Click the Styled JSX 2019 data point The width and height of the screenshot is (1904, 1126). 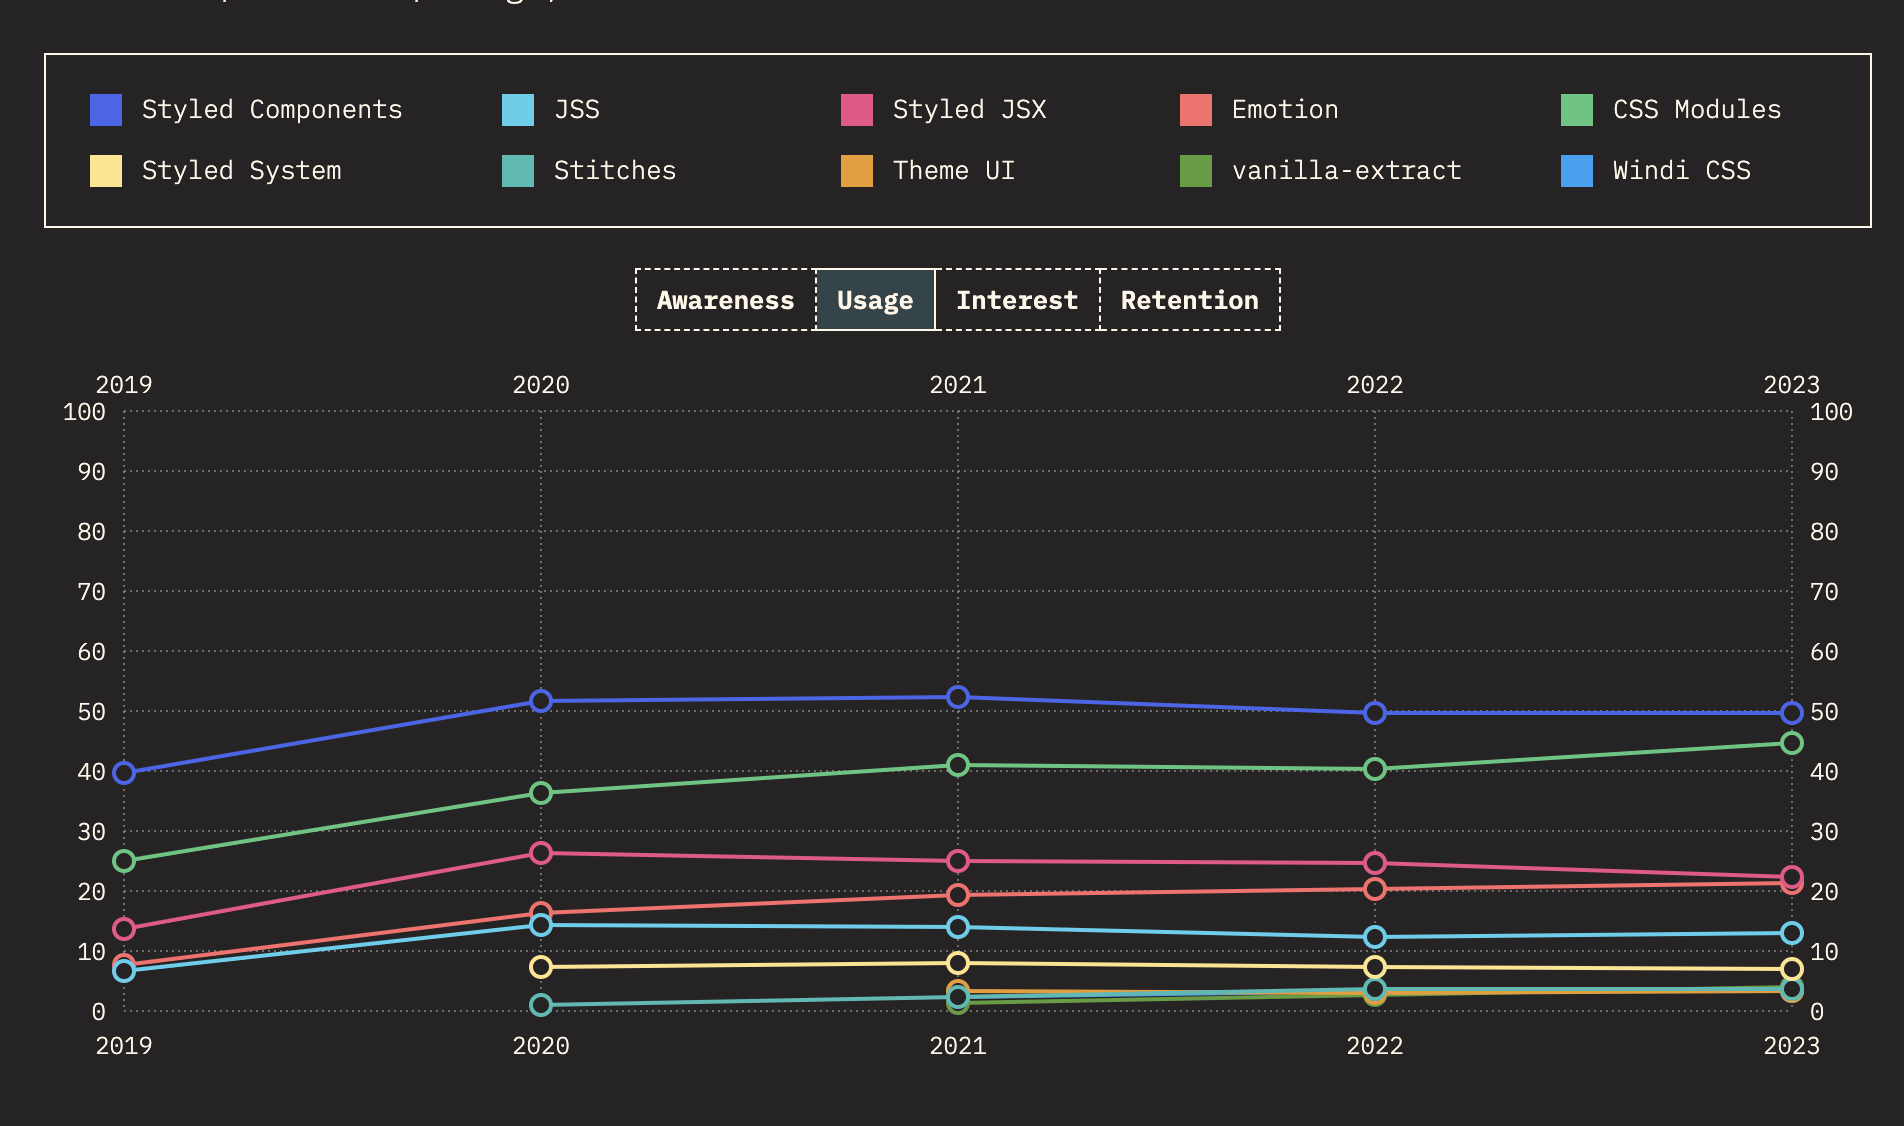[124, 929]
